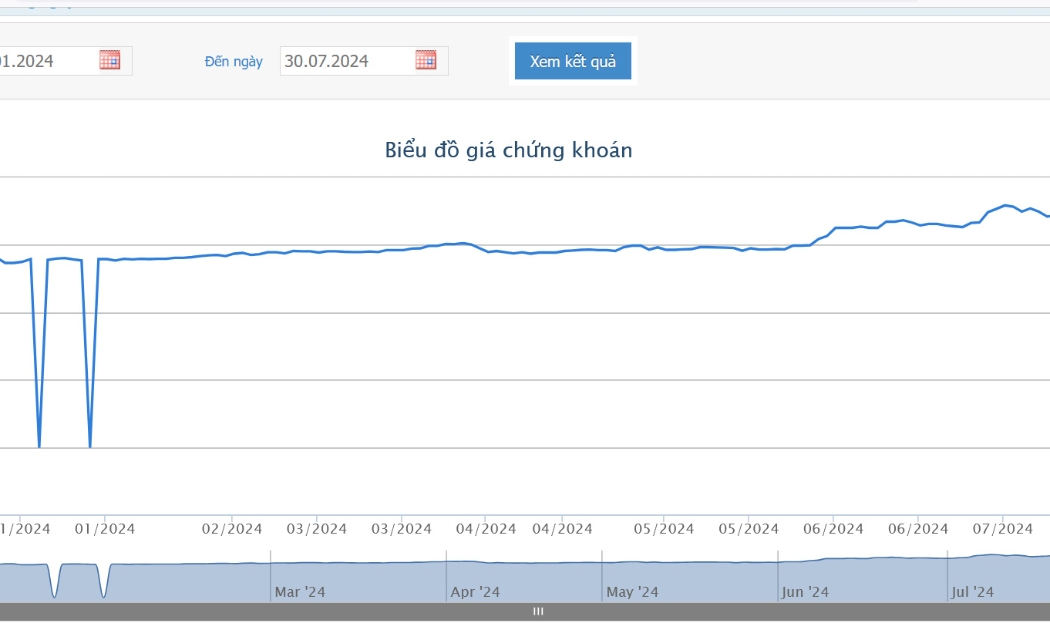This screenshot has width=1050, height=630.
Task: Click the 02/2024 x-axis label
Action: click(x=232, y=529)
